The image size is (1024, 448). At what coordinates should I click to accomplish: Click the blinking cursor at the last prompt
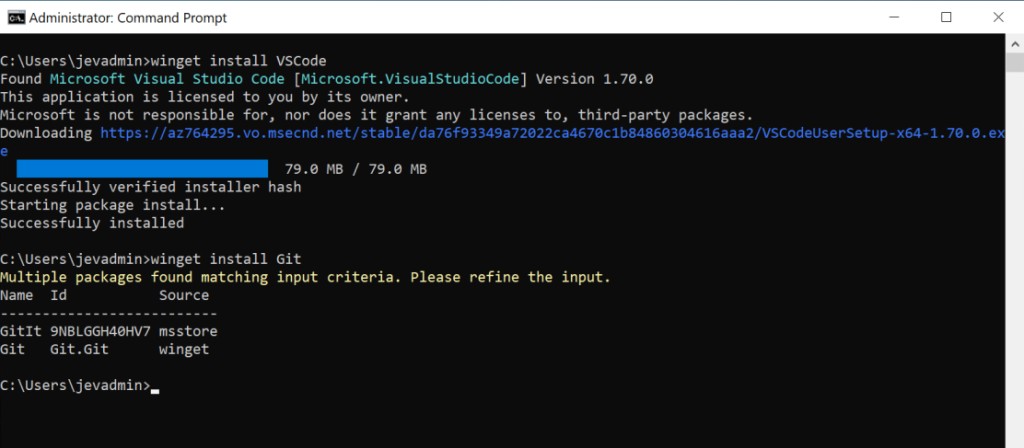(155, 386)
